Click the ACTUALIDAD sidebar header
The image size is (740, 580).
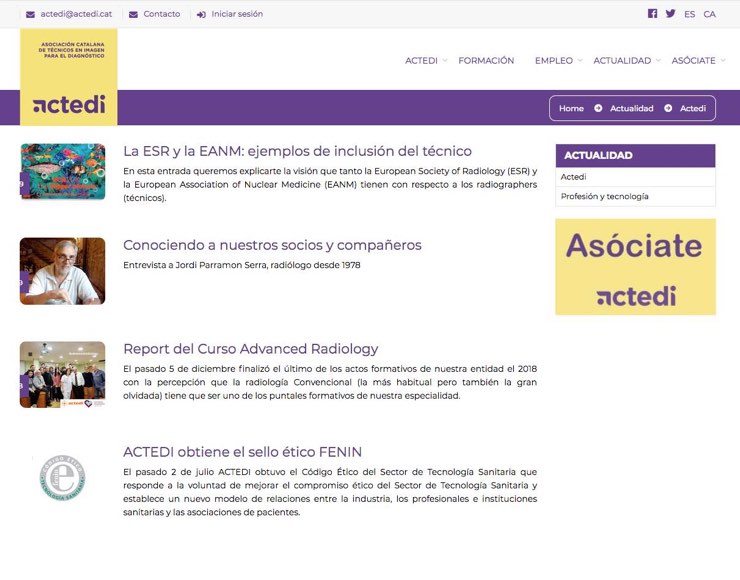(635, 155)
